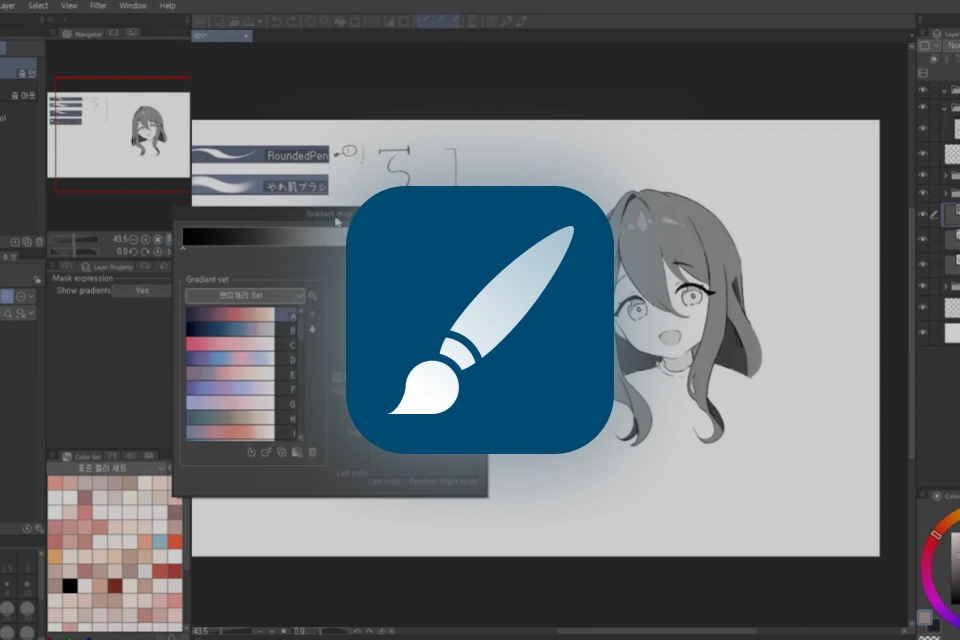This screenshot has height=640, width=960.
Task: Open the Window menu
Action: click(x=132, y=6)
